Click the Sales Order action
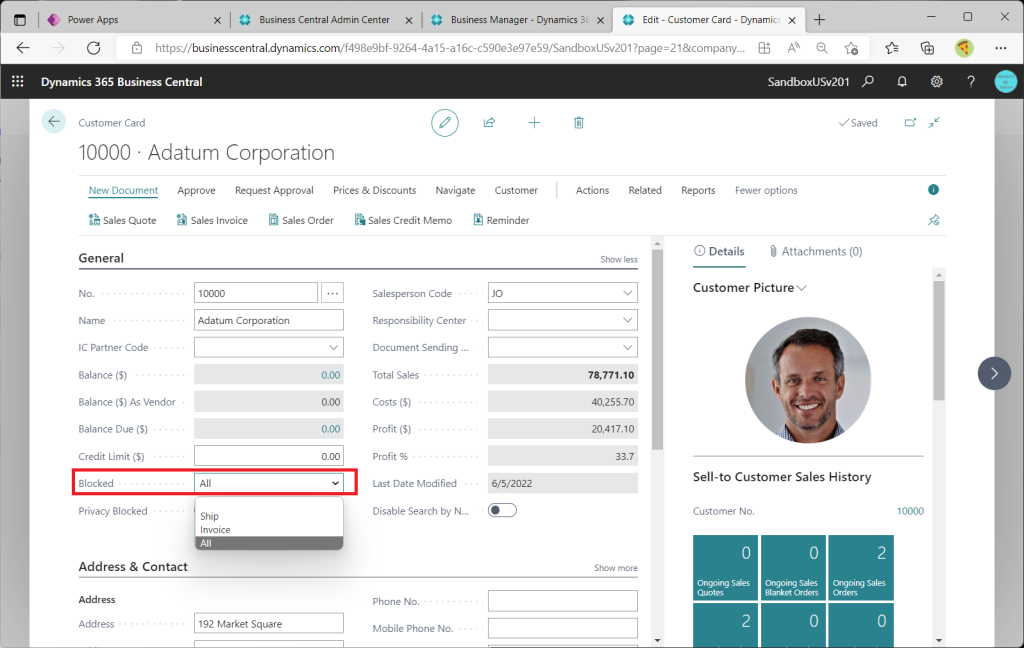Screen dimensions: 1024x648 [301, 220]
